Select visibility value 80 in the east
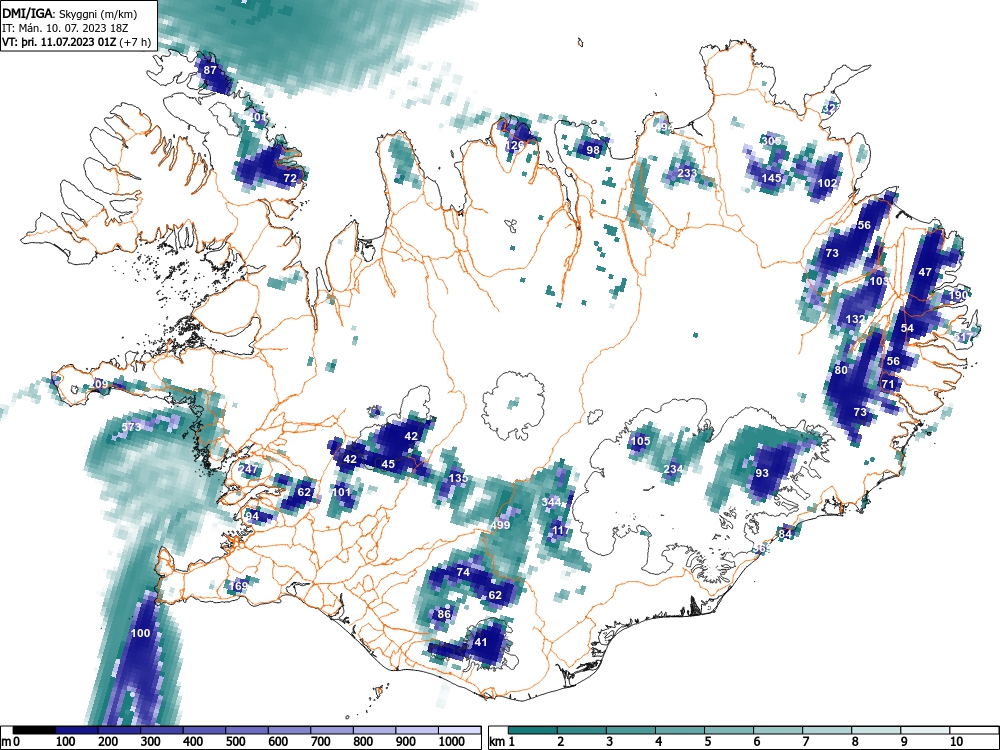This screenshot has height=750, width=1000. coord(841,370)
